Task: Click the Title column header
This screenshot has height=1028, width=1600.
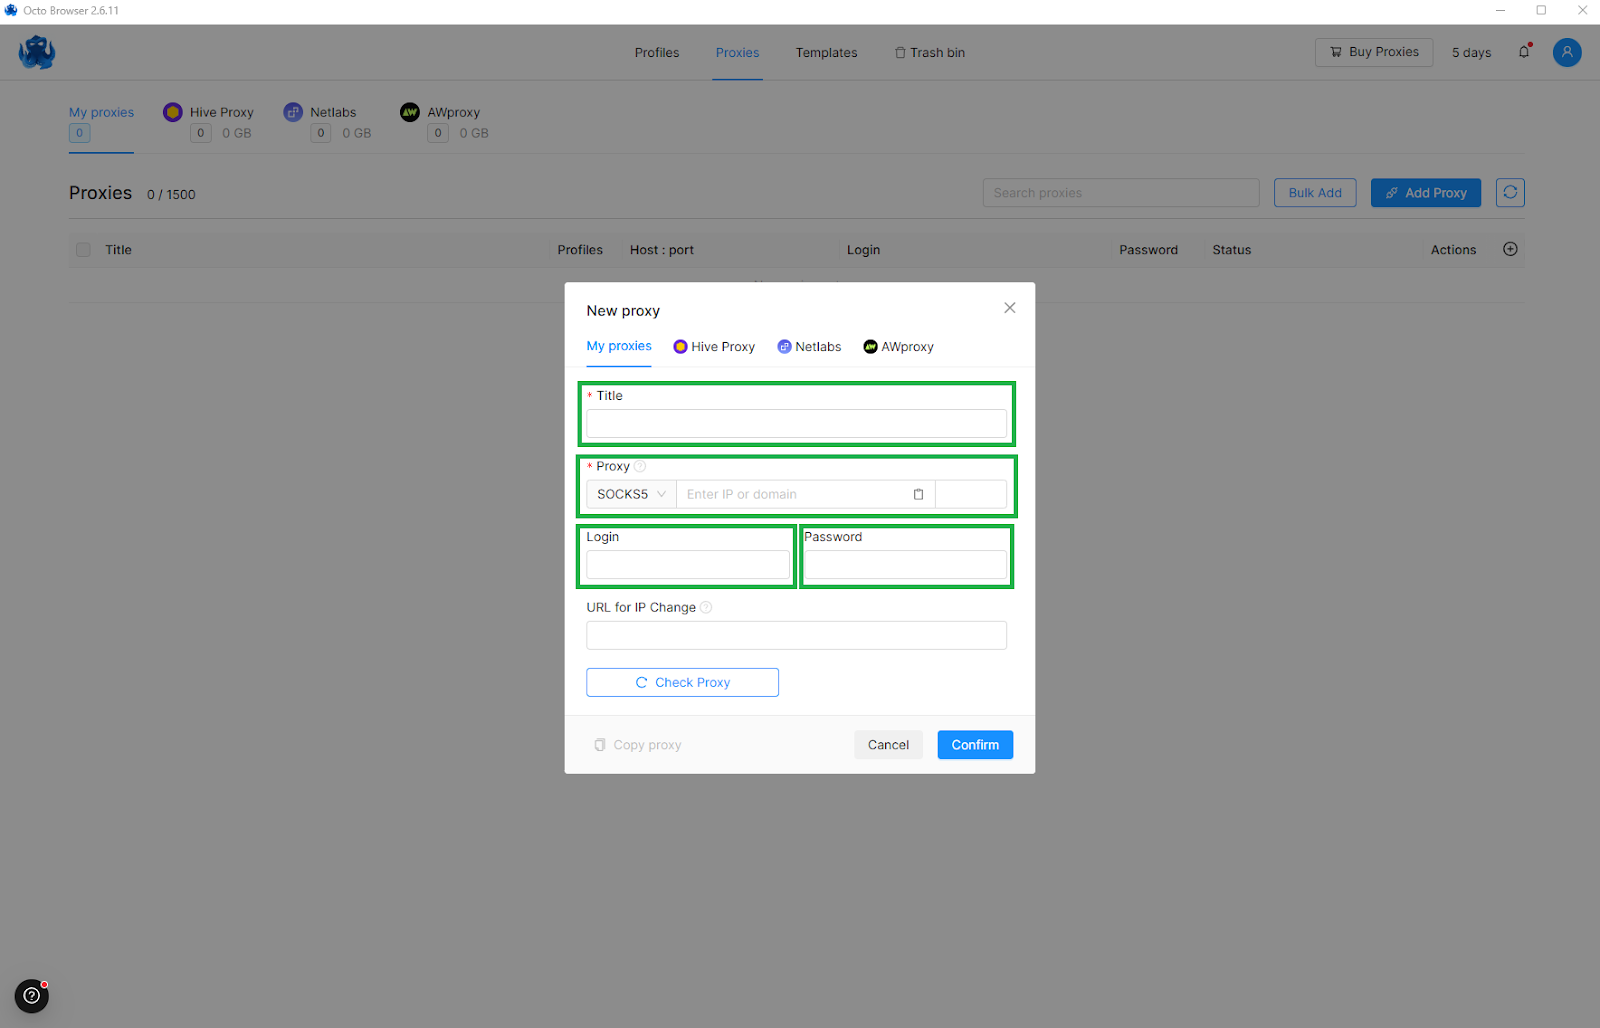Action: coord(118,250)
